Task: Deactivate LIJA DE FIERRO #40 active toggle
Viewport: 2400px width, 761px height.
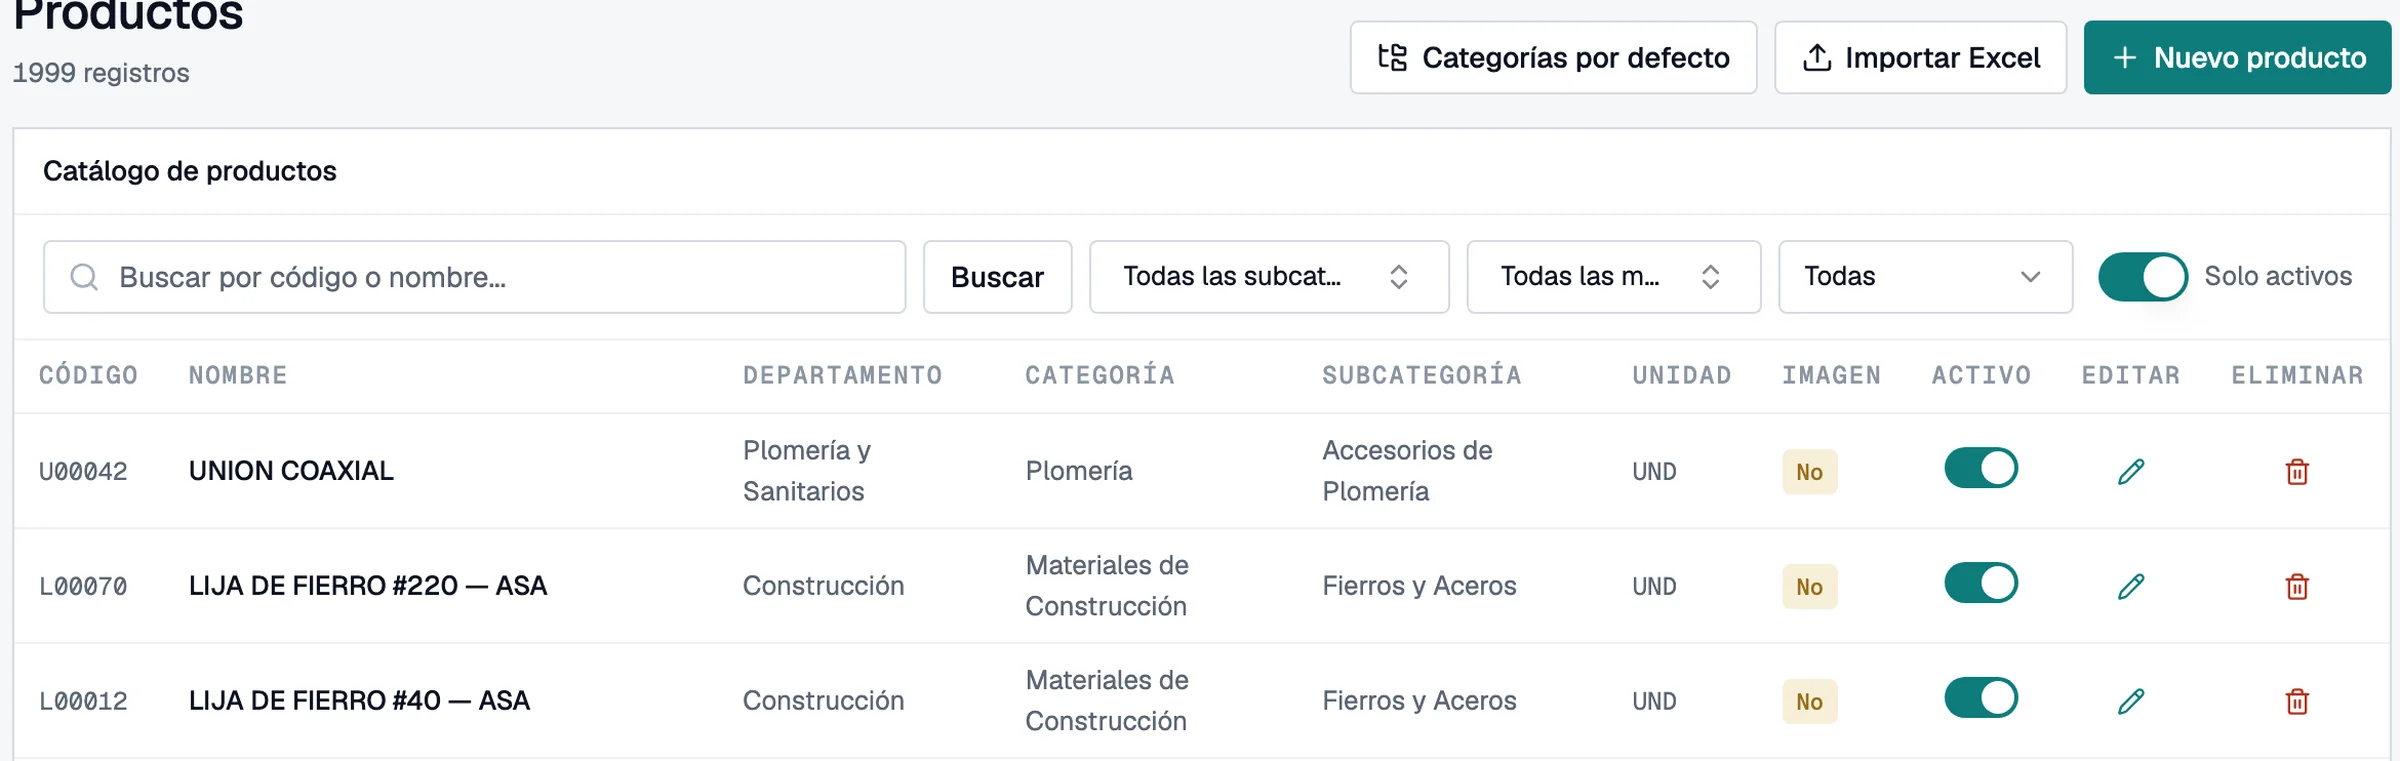Action: coord(1981,698)
